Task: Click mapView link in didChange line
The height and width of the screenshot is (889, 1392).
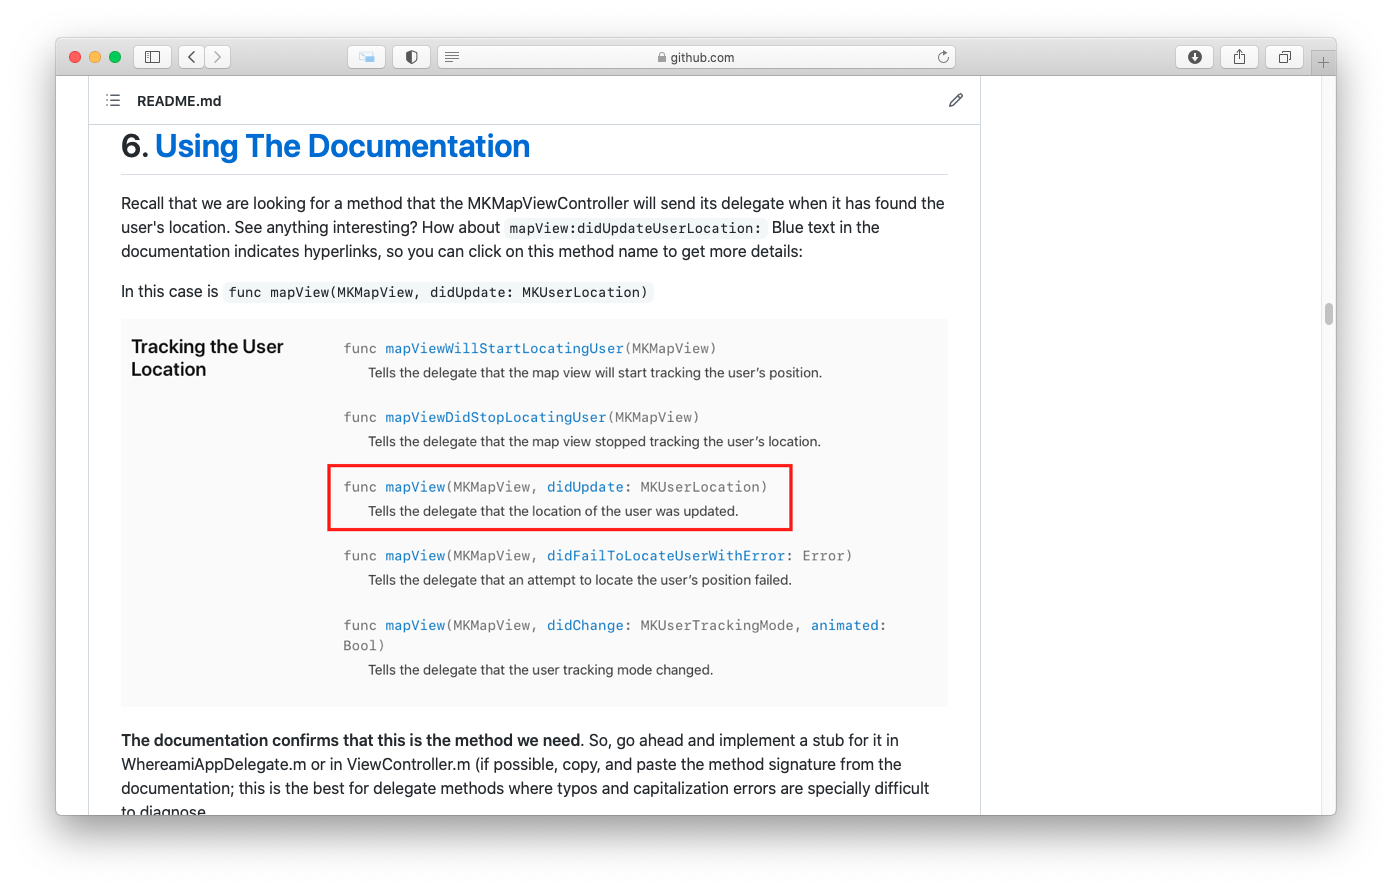Action: tap(415, 625)
